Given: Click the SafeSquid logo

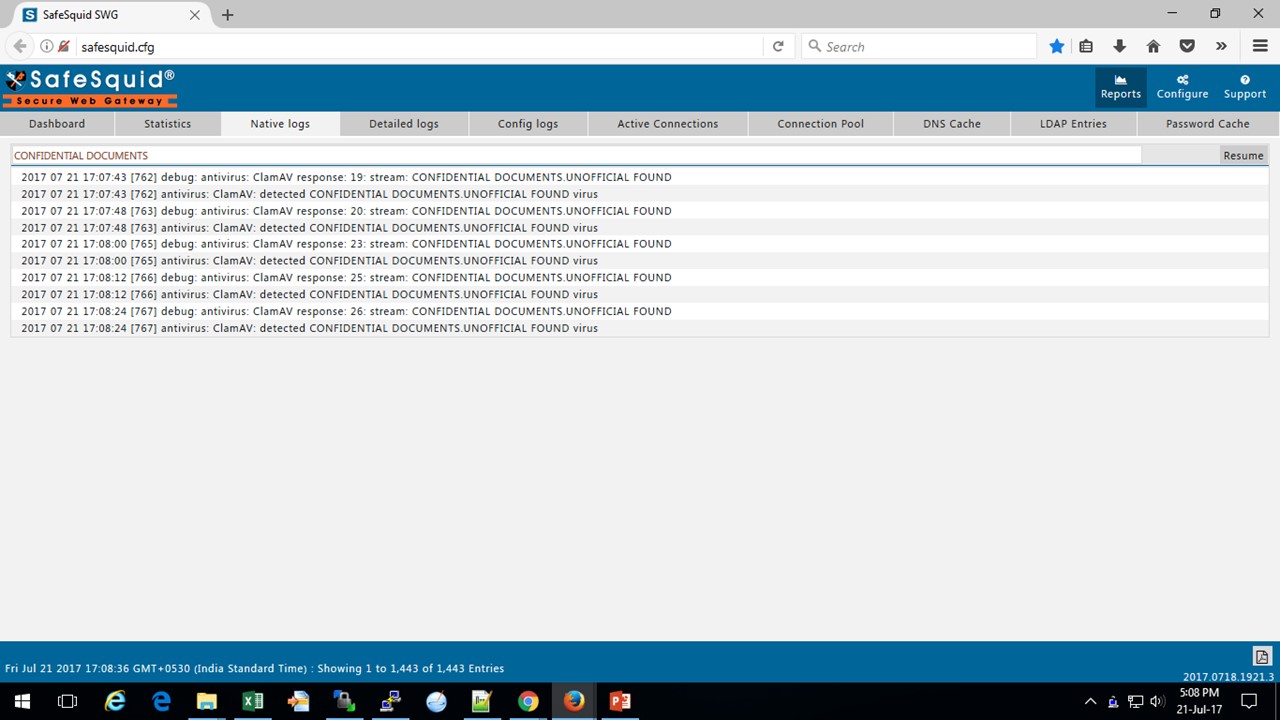Looking at the screenshot, I should click(90, 88).
